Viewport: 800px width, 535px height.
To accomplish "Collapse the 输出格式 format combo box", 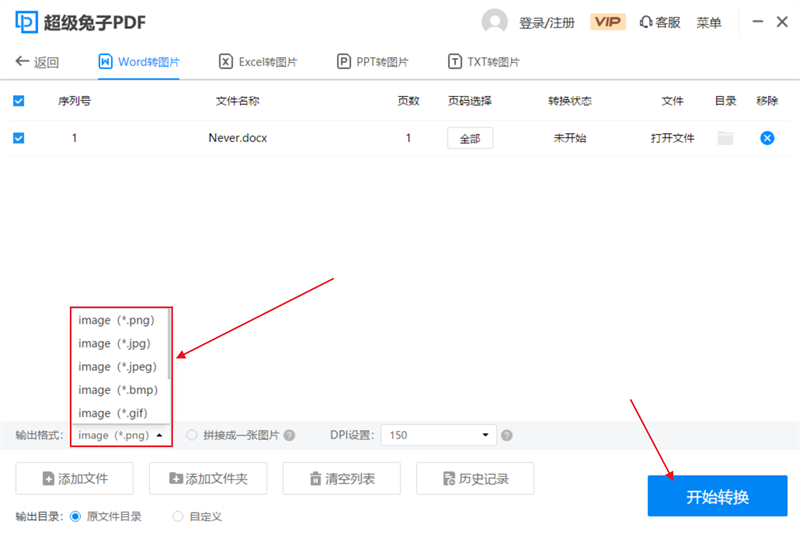I will (x=121, y=436).
